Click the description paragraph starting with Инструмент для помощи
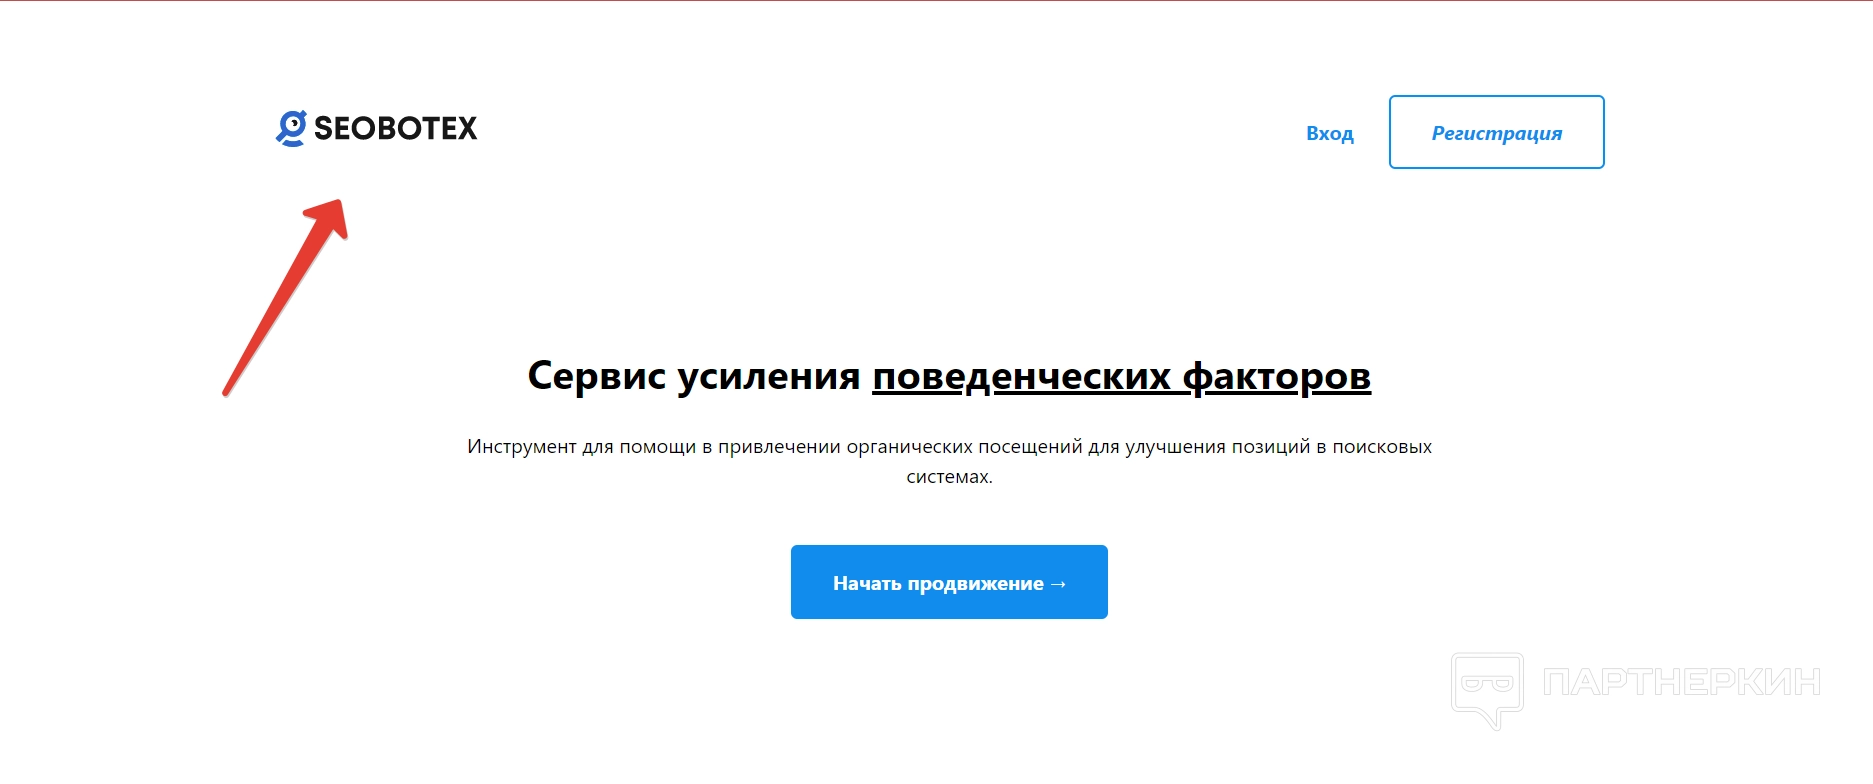 pos(949,461)
